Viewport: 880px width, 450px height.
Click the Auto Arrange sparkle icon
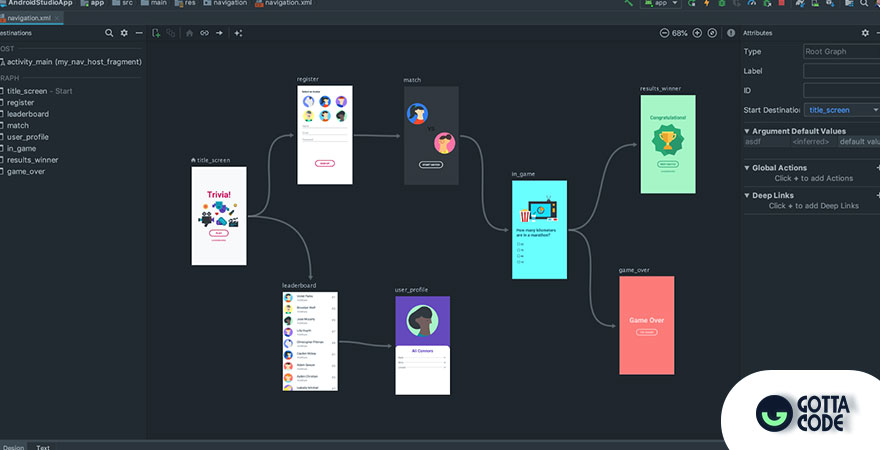pyautogui.click(x=239, y=33)
